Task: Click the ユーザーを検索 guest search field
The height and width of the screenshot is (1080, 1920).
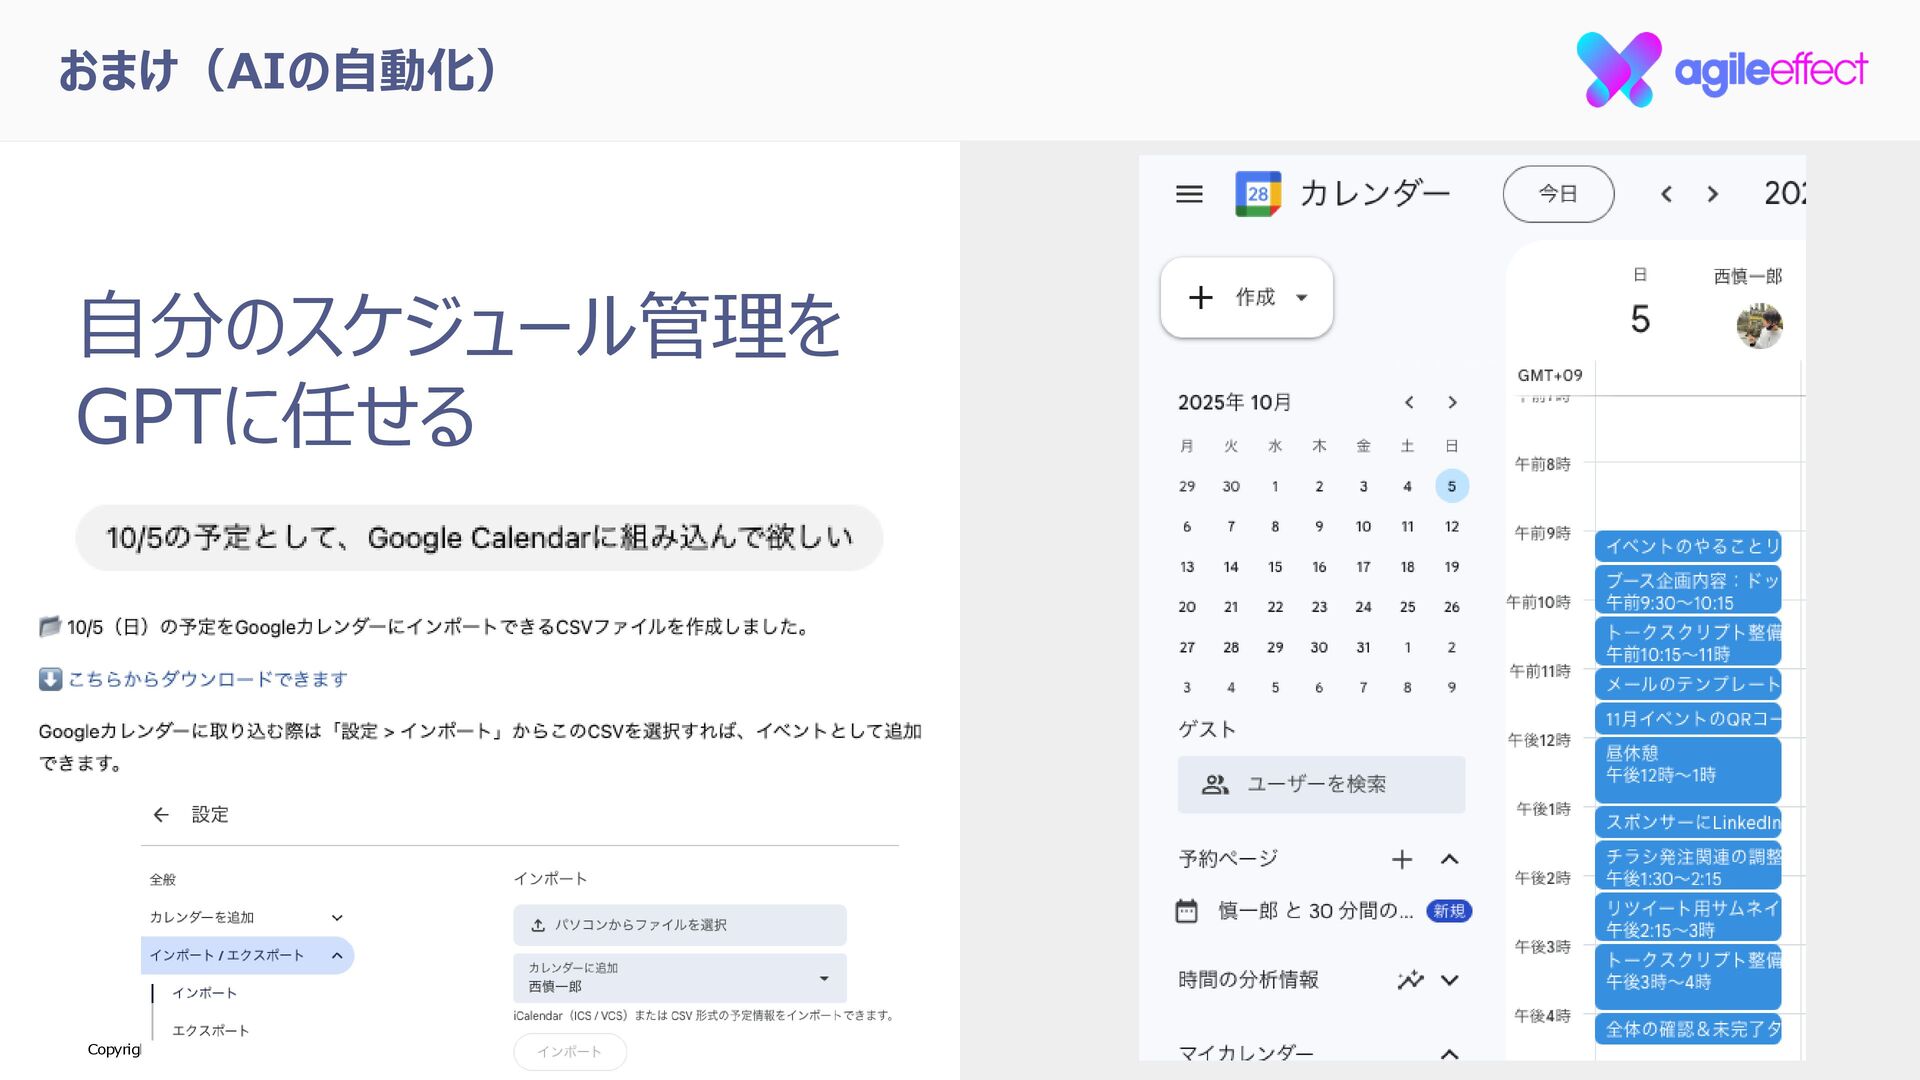Action: pos(1321,785)
